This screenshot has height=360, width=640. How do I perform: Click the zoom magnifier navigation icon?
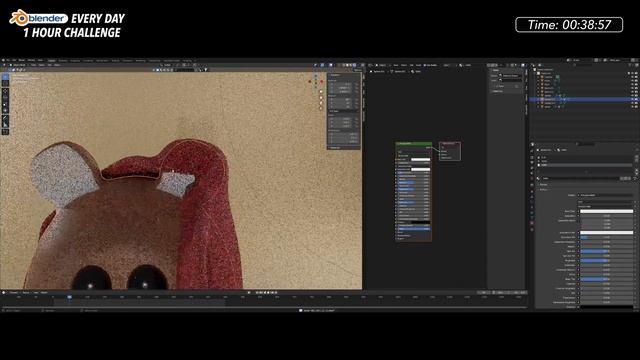[321, 91]
